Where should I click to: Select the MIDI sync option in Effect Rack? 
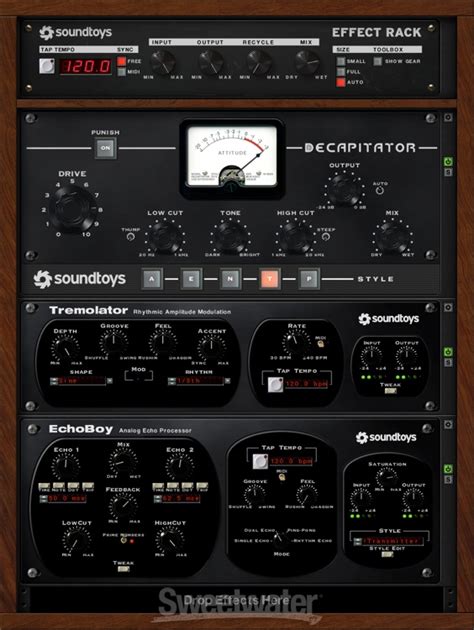click(121, 72)
